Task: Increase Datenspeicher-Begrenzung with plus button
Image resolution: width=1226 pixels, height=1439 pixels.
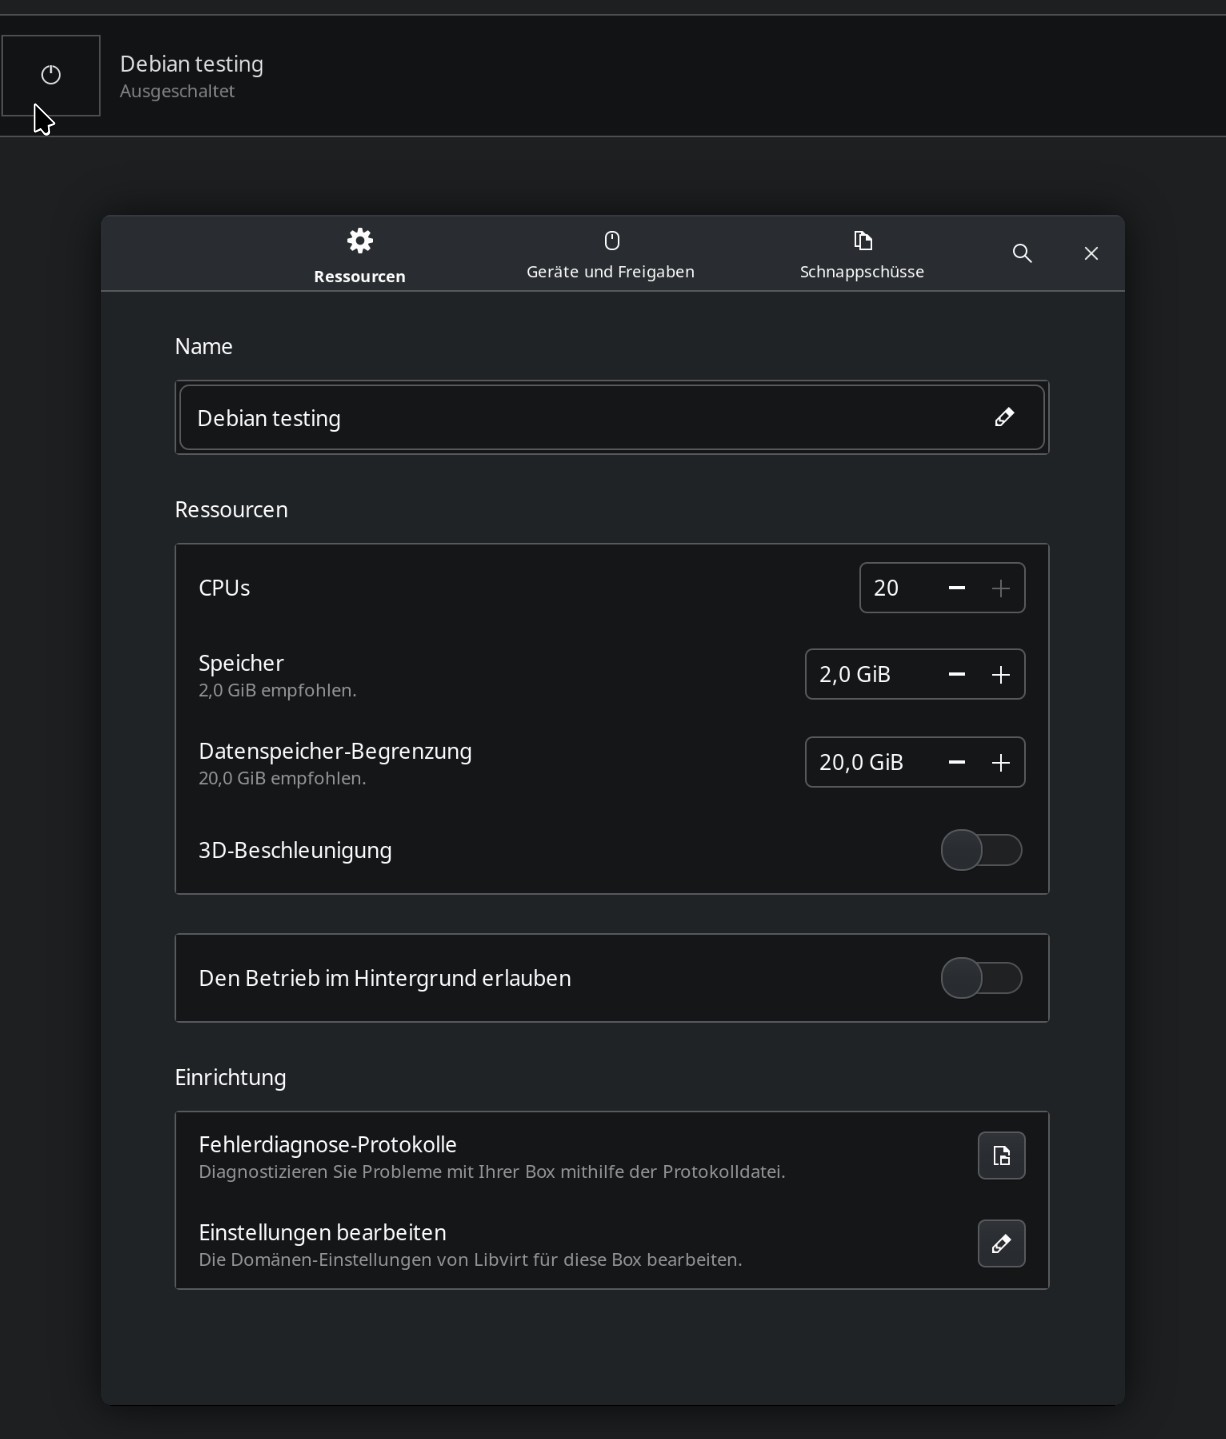Action: click(1001, 763)
